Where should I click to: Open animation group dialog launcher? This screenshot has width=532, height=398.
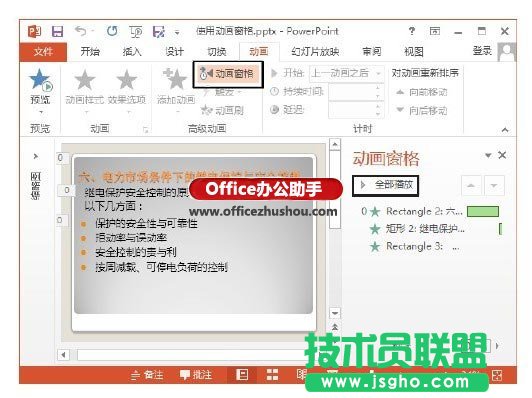coord(146,130)
